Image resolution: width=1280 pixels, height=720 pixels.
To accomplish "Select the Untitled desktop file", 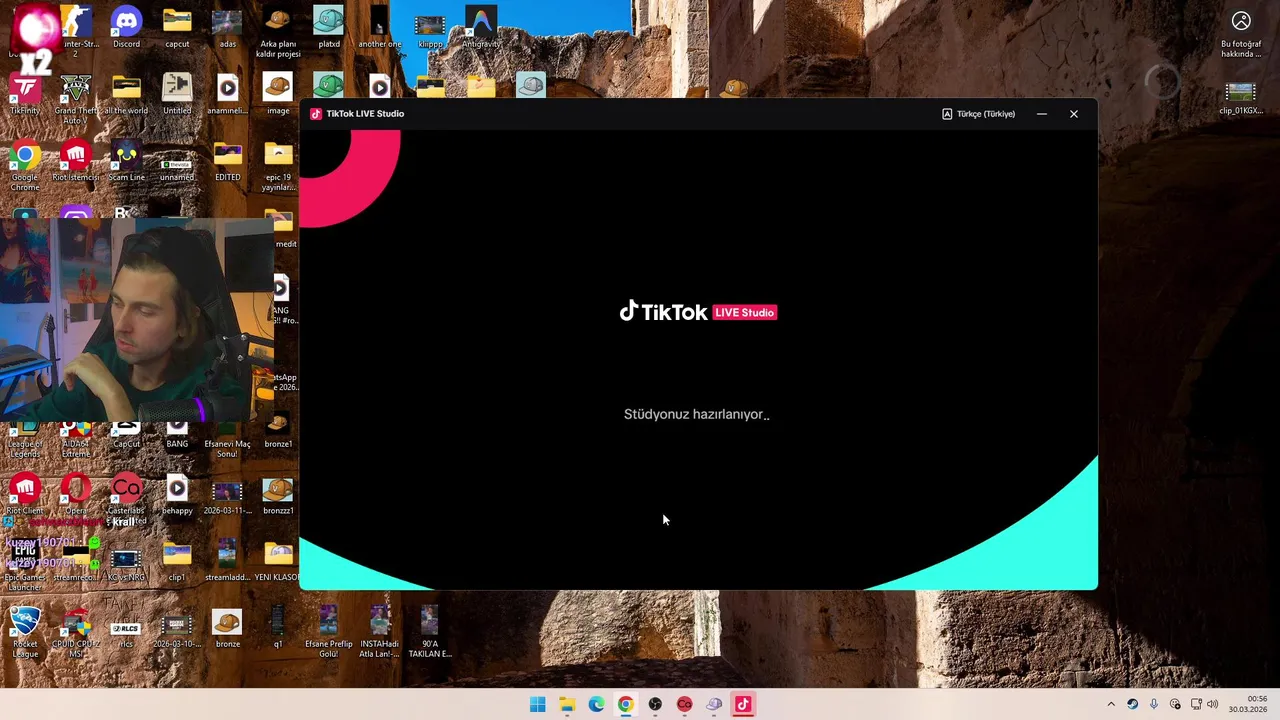I will 177,95.
